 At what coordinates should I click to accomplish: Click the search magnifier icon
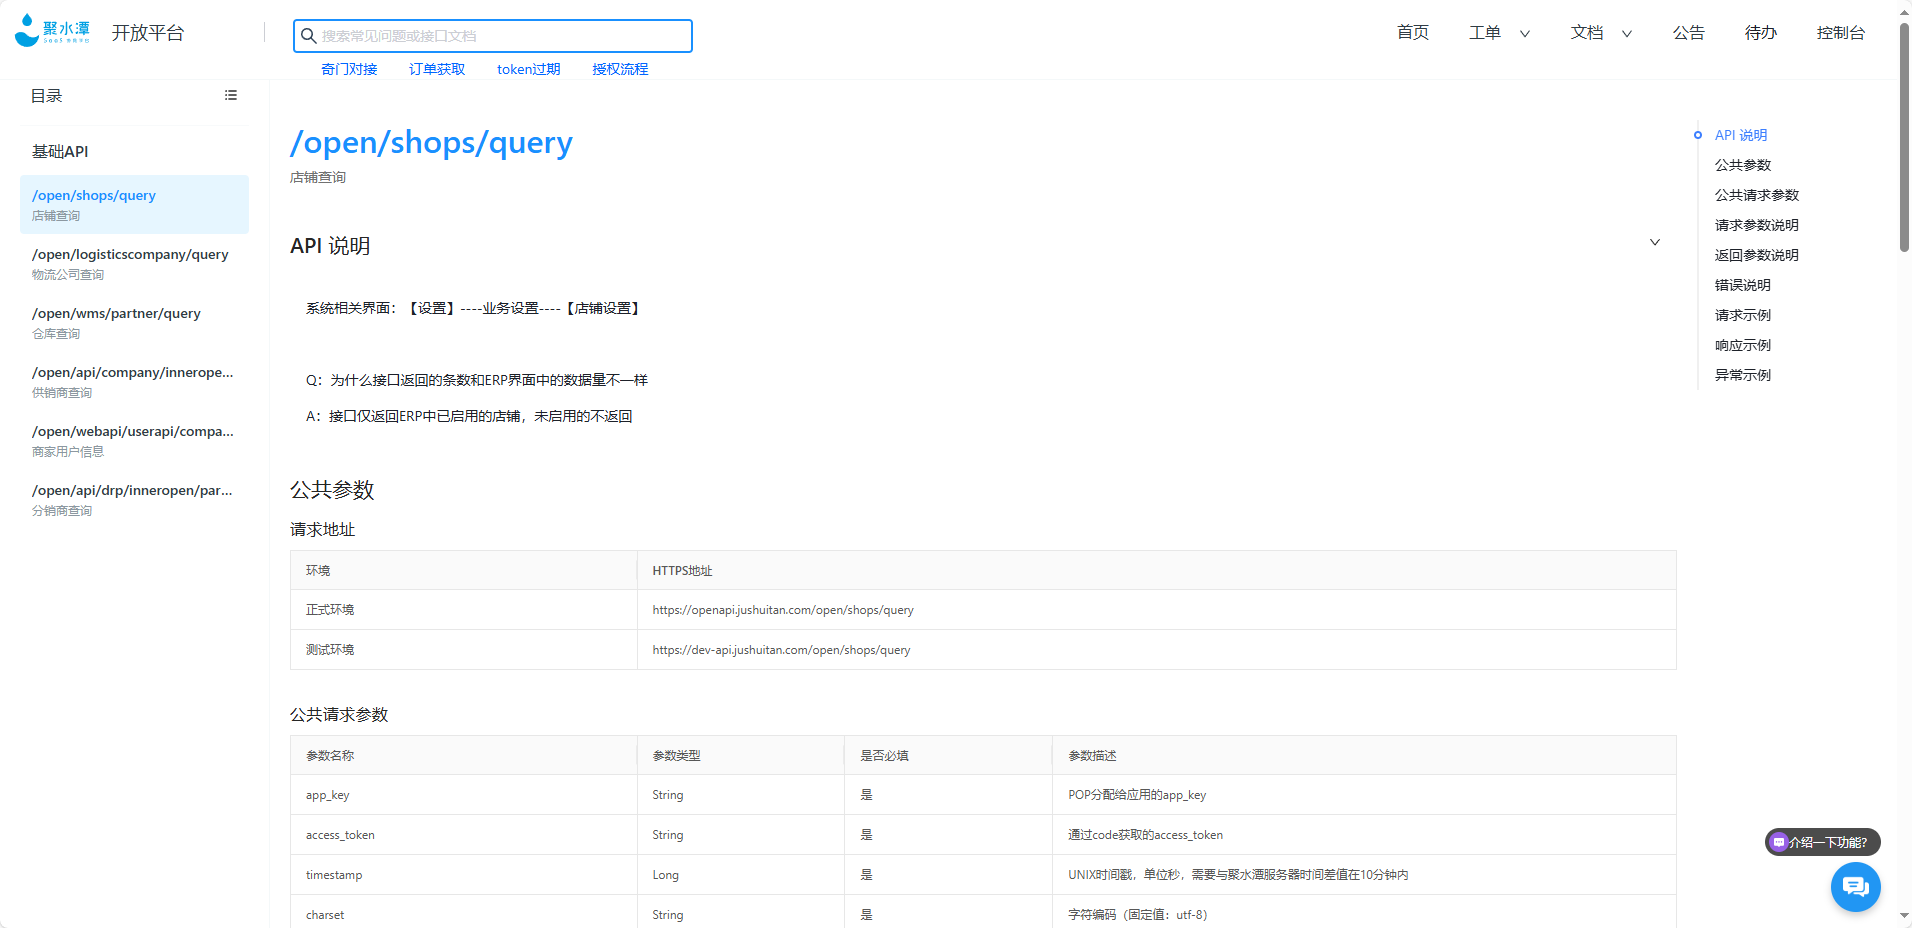coord(309,36)
